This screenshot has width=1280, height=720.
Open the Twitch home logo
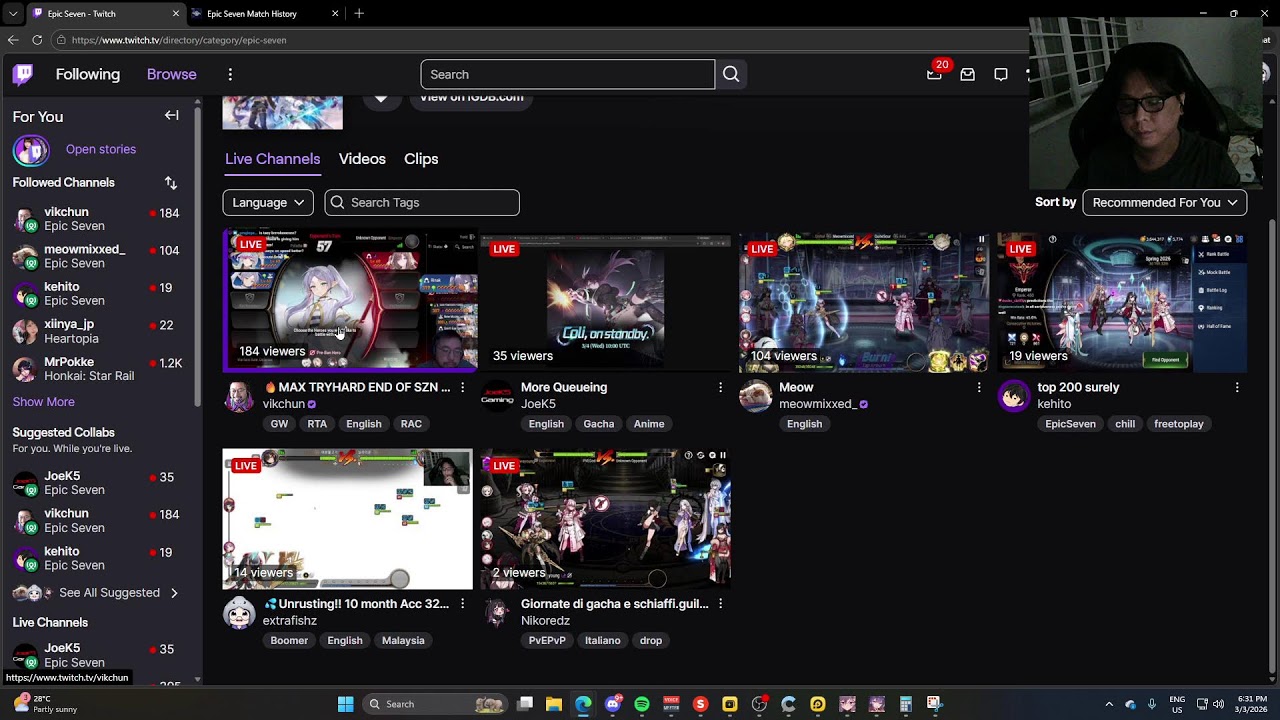pyautogui.click(x=23, y=74)
